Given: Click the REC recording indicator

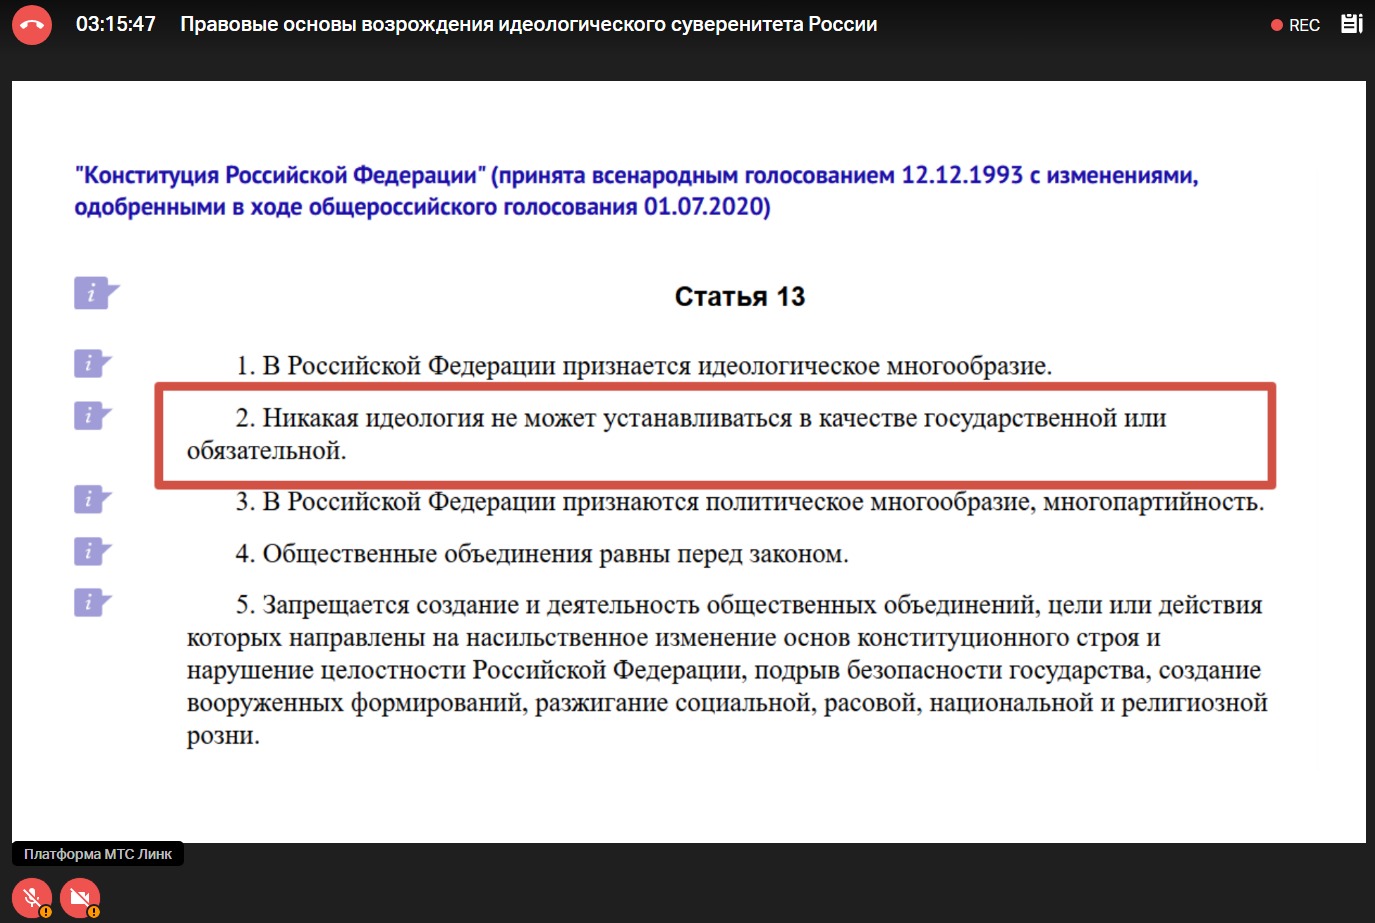Looking at the screenshot, I should tap(1296, 25).
